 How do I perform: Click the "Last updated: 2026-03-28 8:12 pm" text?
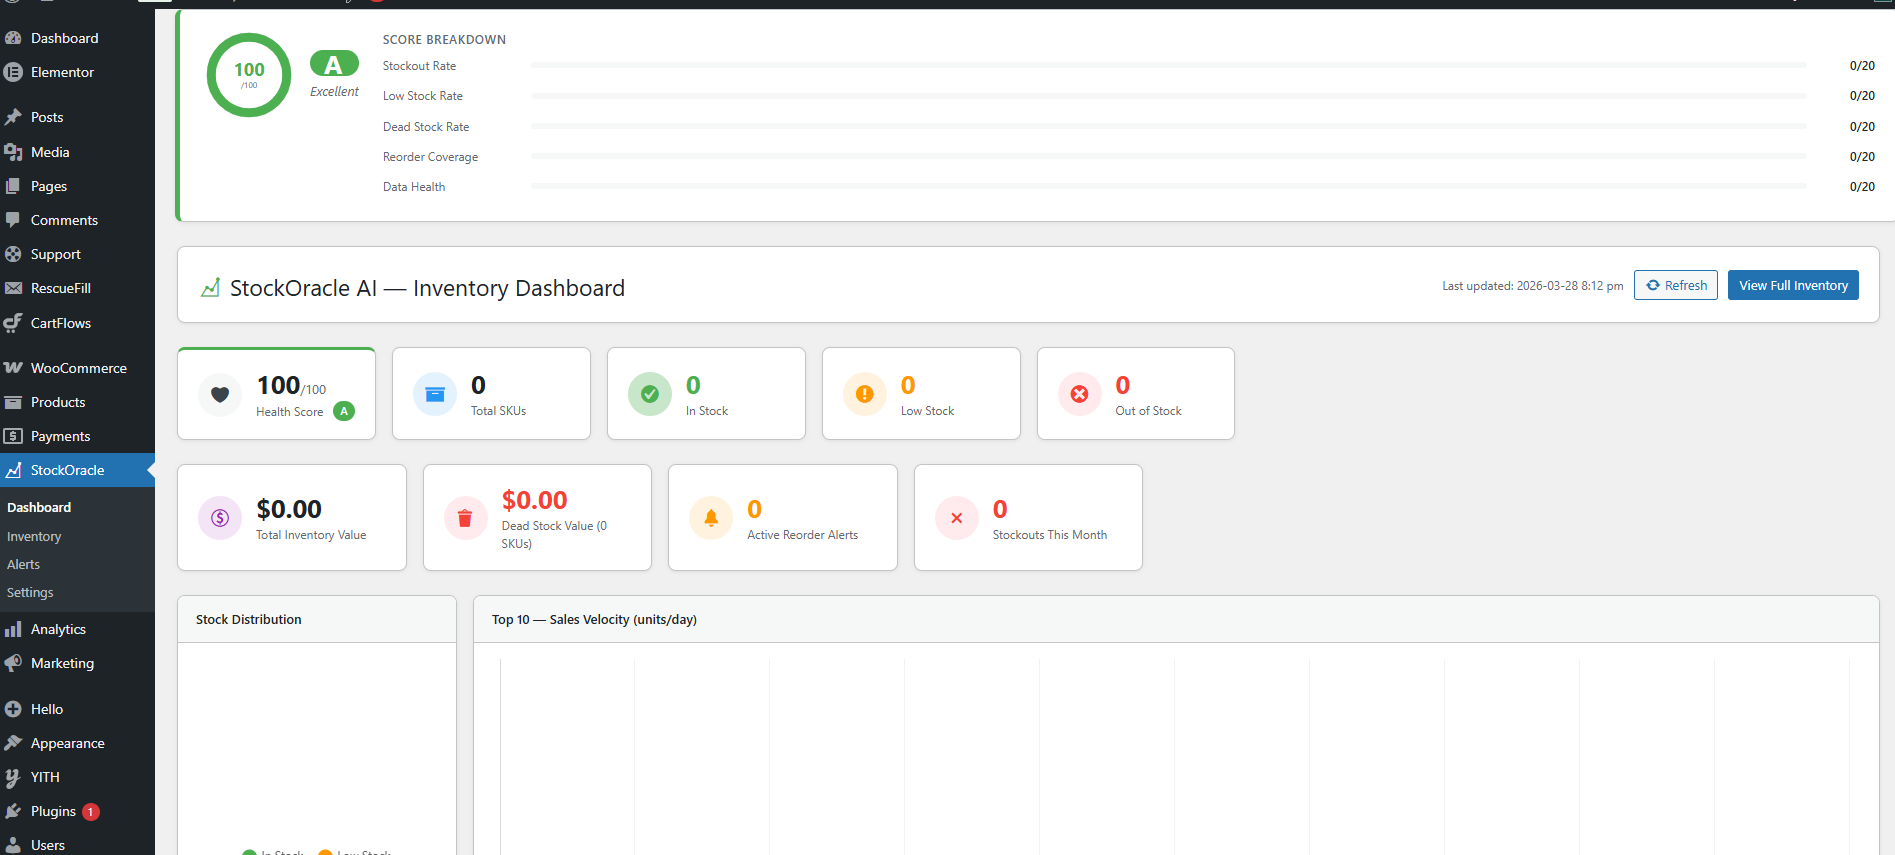[1532, 286]
